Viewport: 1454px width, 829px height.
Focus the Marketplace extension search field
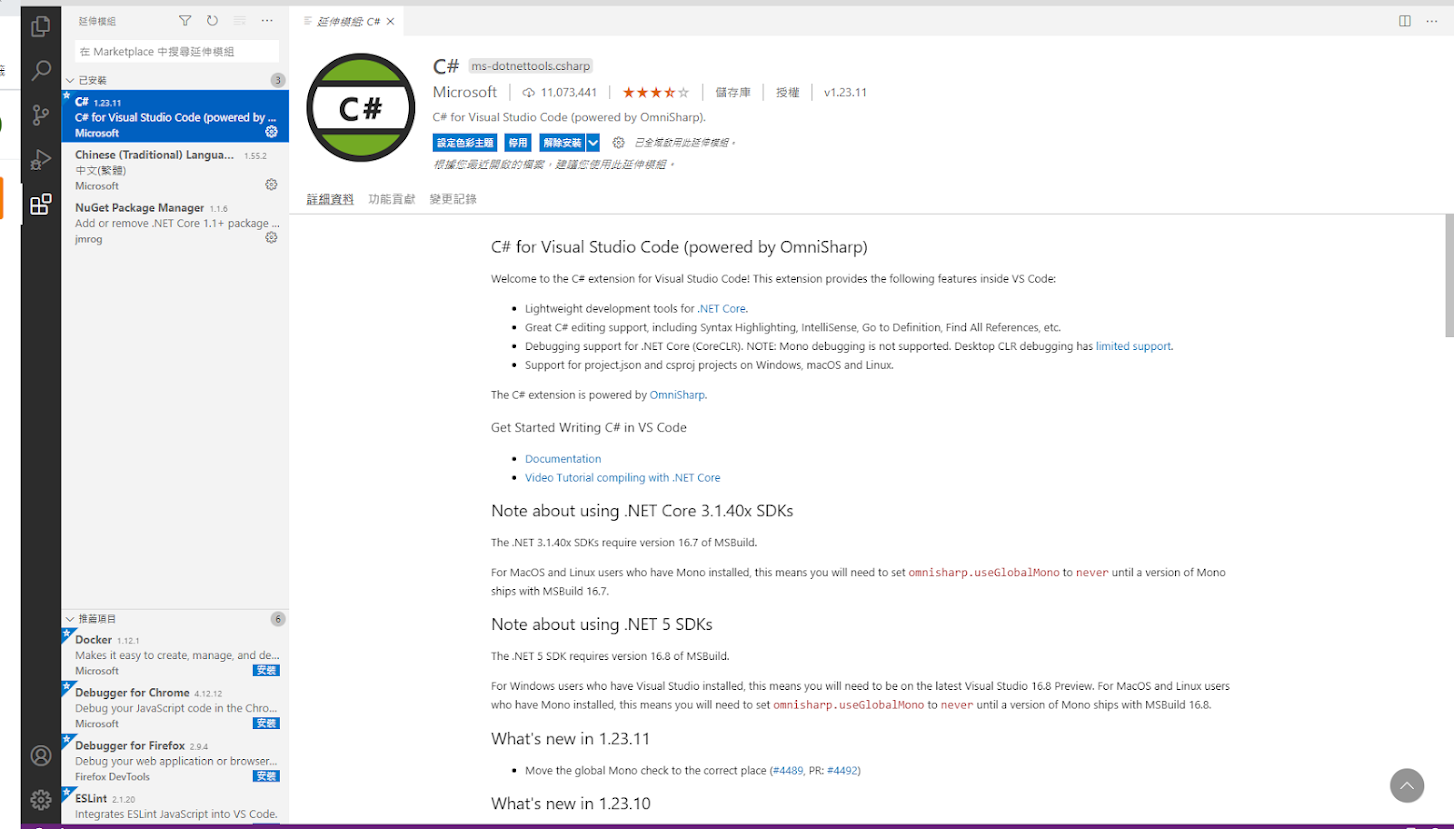176,51
